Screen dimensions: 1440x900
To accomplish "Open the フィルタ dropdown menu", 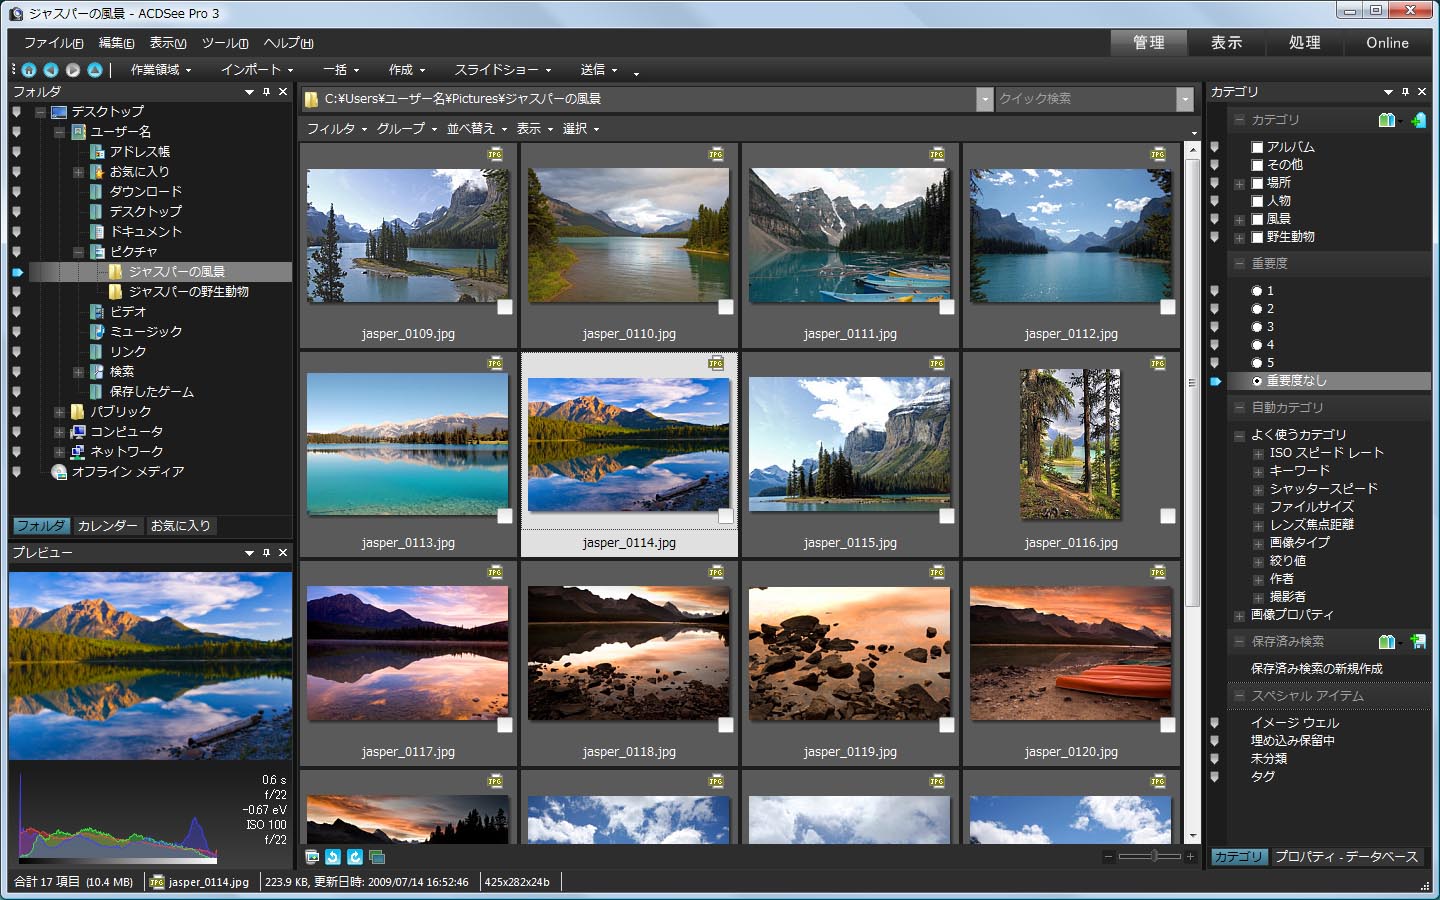I will coord(334,128).
